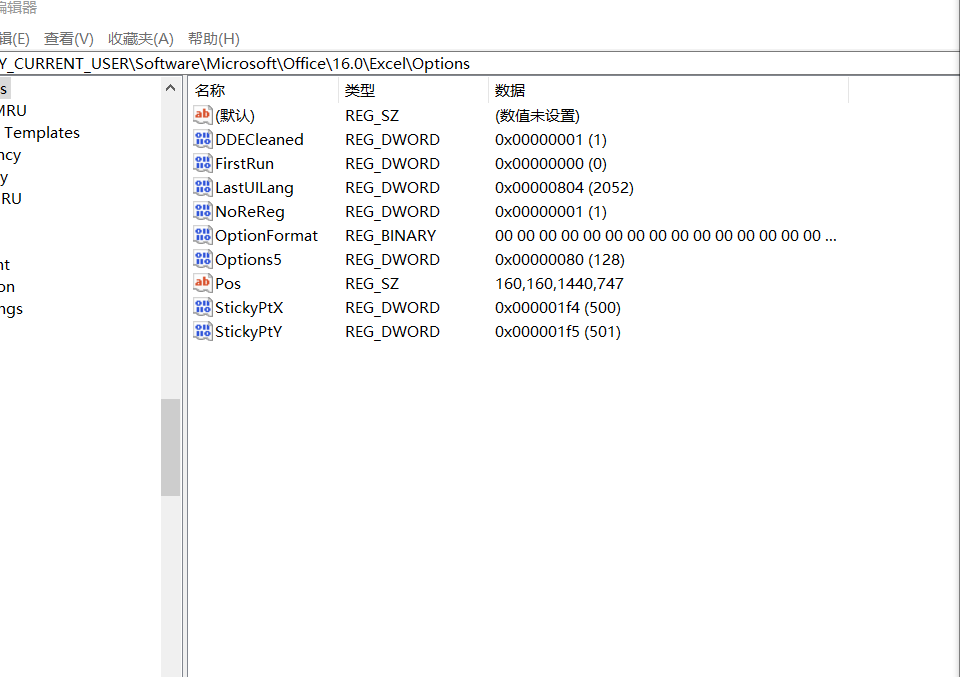Click the tree pane scroll-up arrow
The width and height of the screenshot is (965, 677).
point(170,89)
